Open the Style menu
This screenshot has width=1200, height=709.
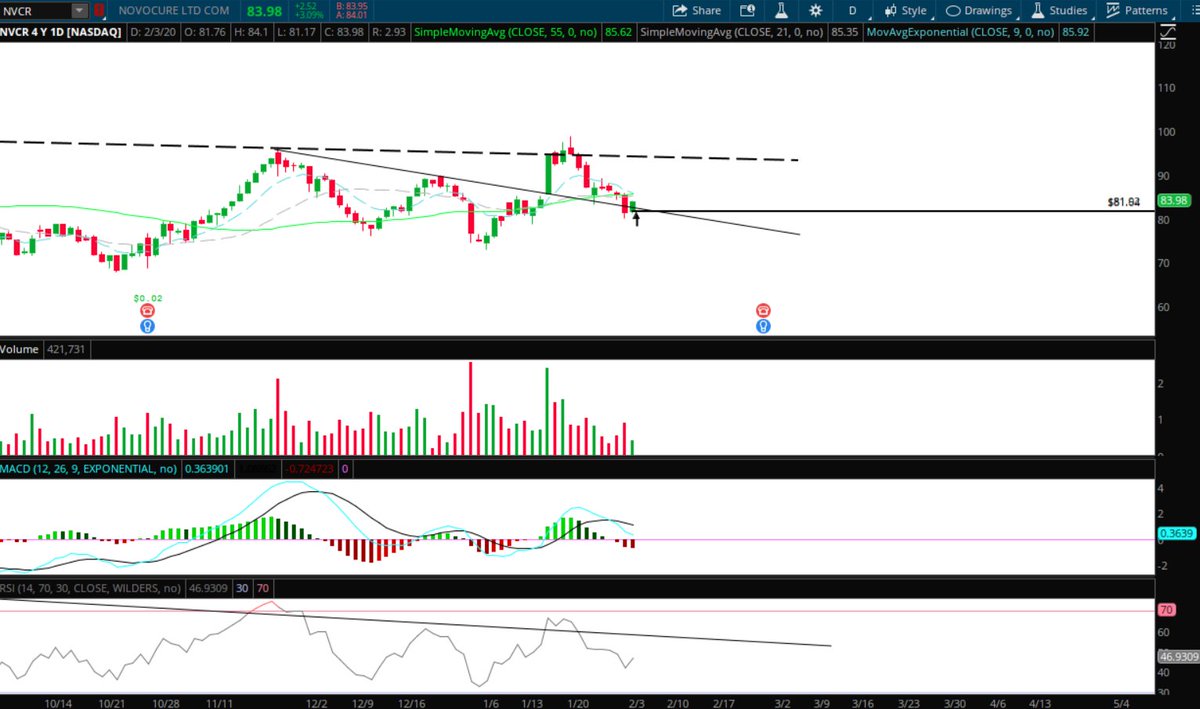point(906,10)
